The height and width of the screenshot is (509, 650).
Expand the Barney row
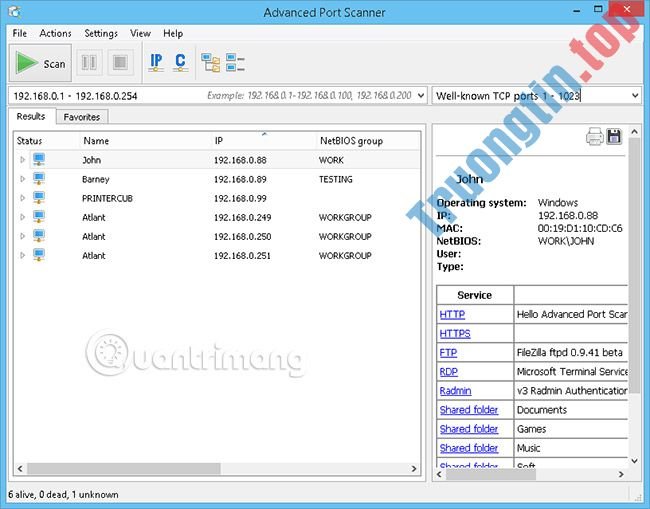pos(22,179)
